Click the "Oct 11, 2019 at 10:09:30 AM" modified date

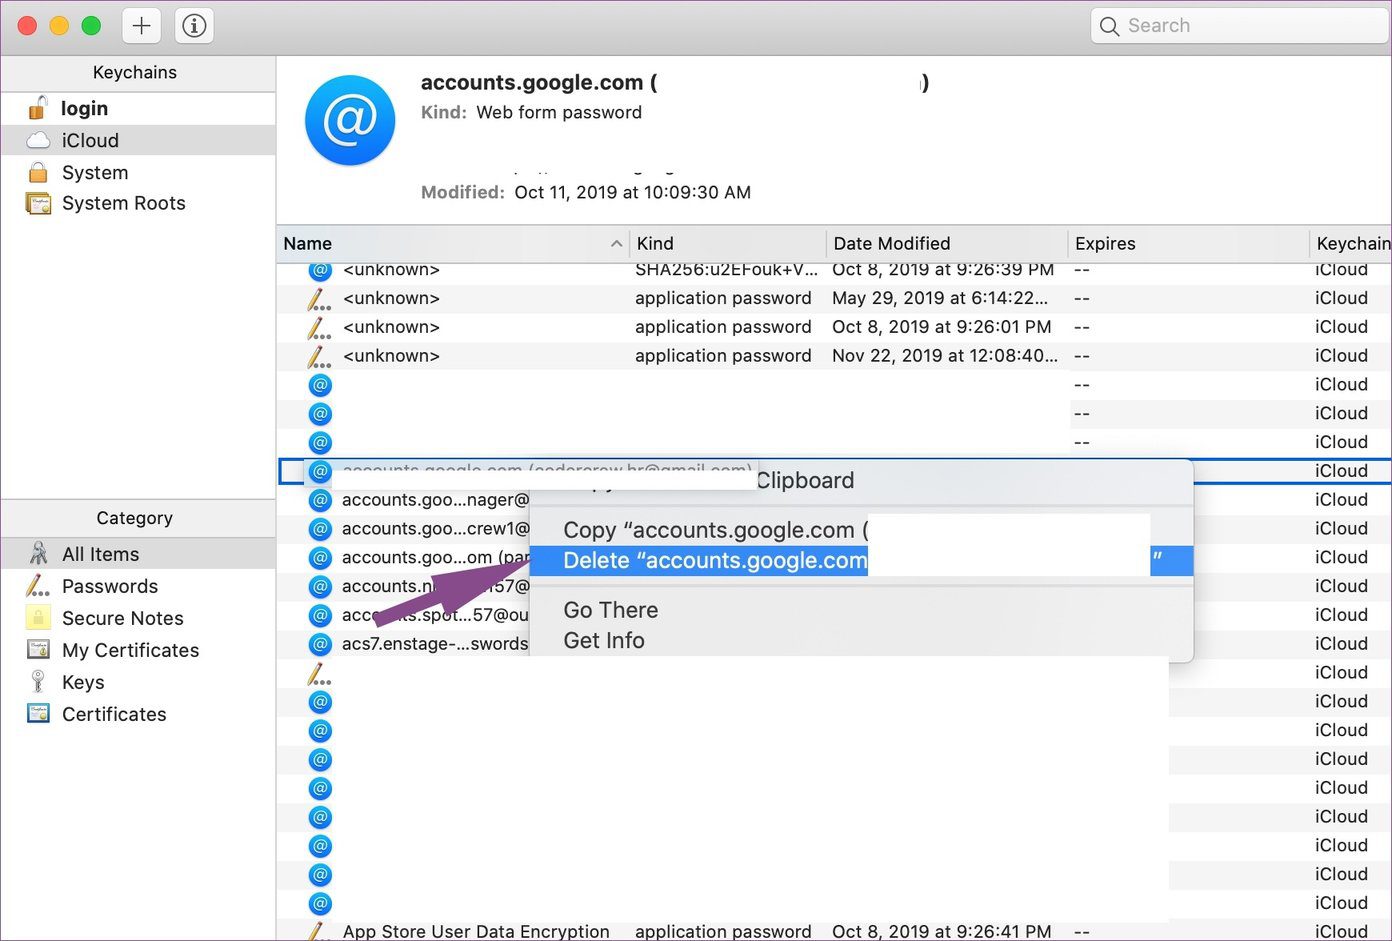coord(633,192)
